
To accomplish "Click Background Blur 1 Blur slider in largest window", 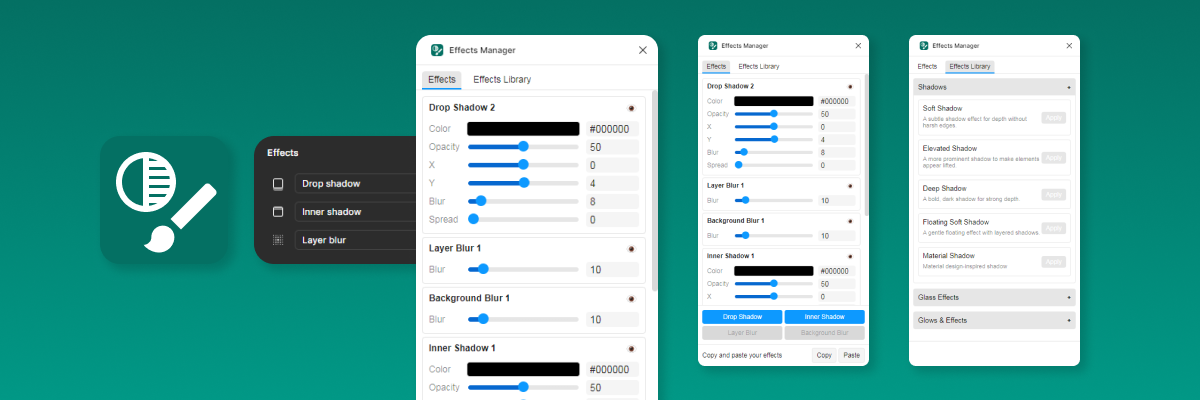I will pyautogui.click(x=523, y=319).
